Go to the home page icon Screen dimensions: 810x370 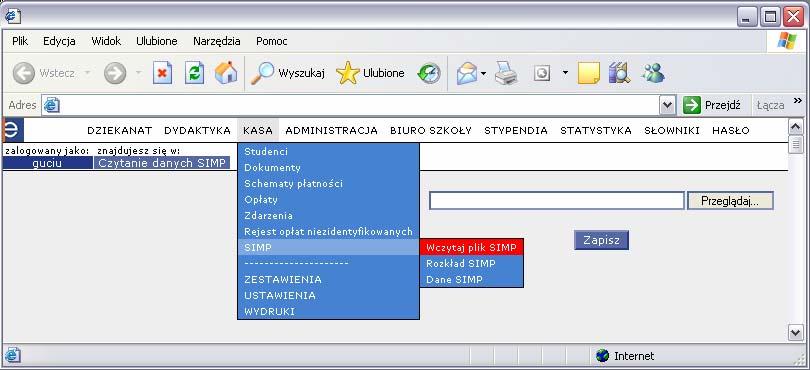[226, 73]
